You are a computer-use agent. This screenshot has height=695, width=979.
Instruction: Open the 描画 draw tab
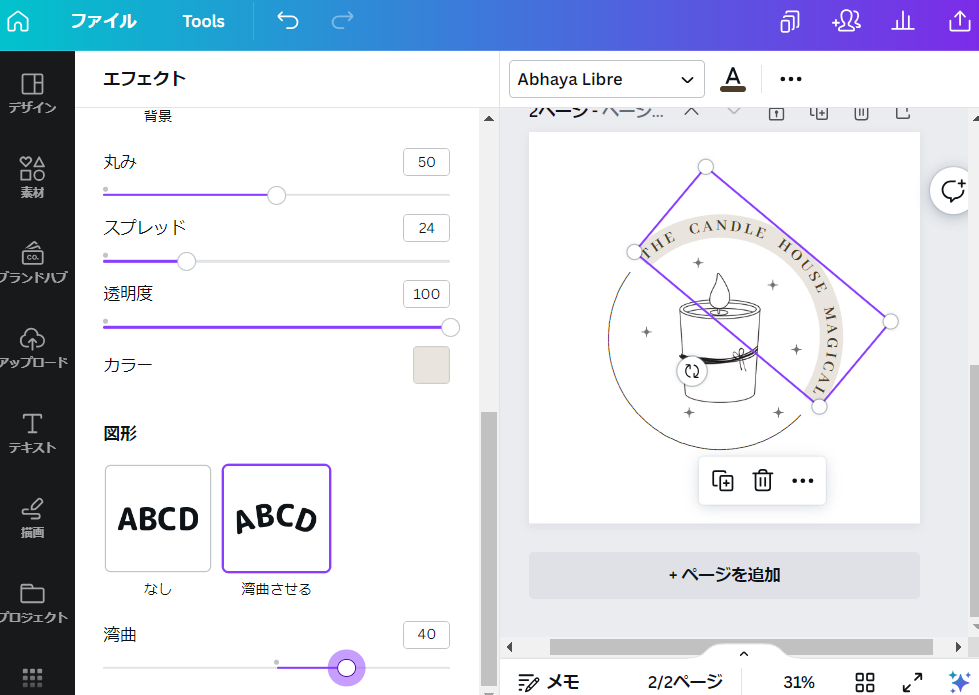(x=32, y=518)
